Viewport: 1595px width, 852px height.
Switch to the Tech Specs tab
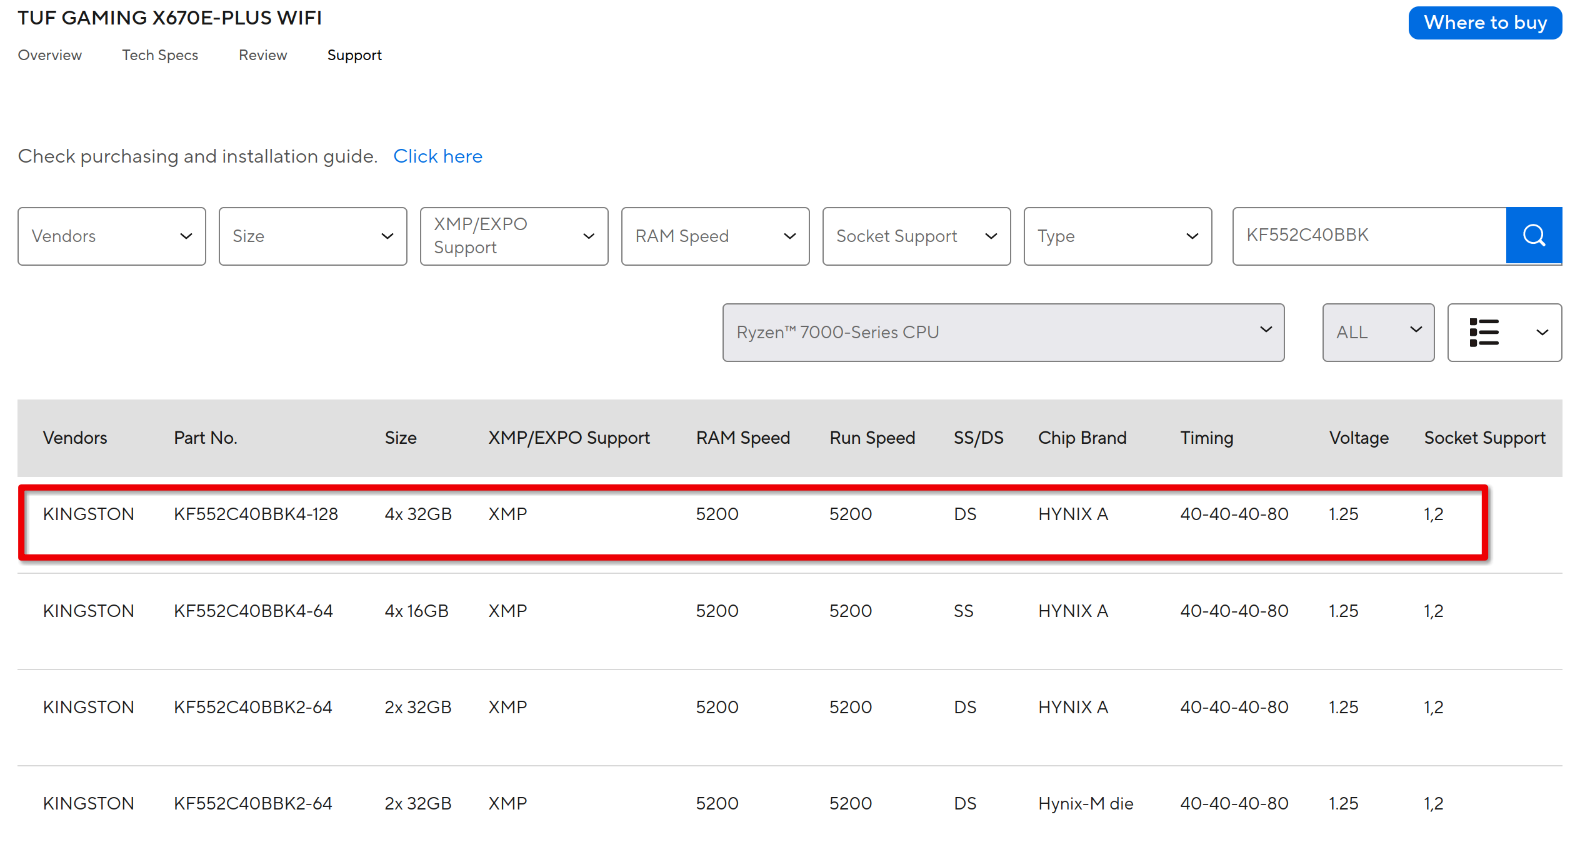pos(160,55)
